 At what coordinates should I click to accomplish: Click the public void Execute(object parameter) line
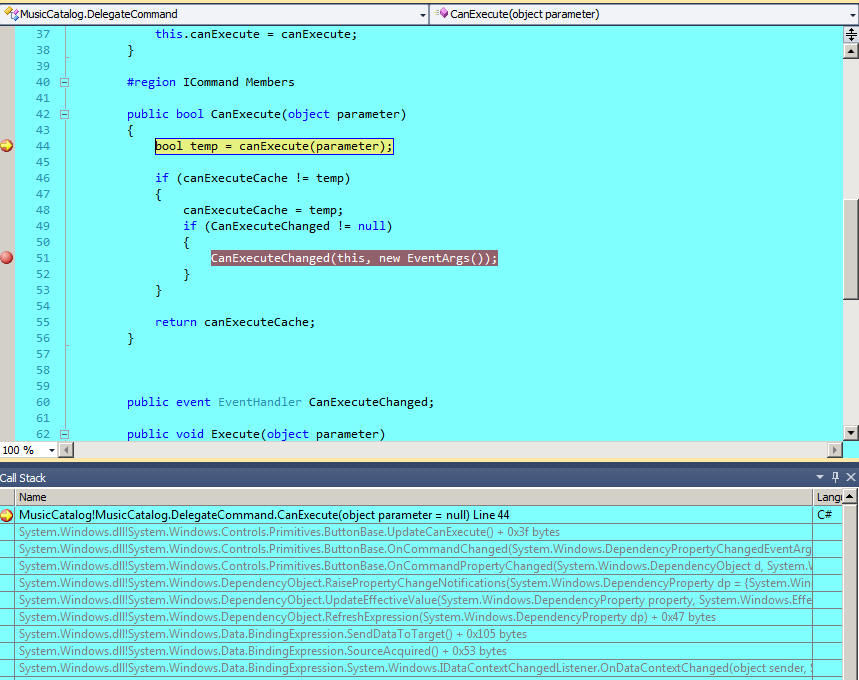pyautogui.click(x=256, y=434)
